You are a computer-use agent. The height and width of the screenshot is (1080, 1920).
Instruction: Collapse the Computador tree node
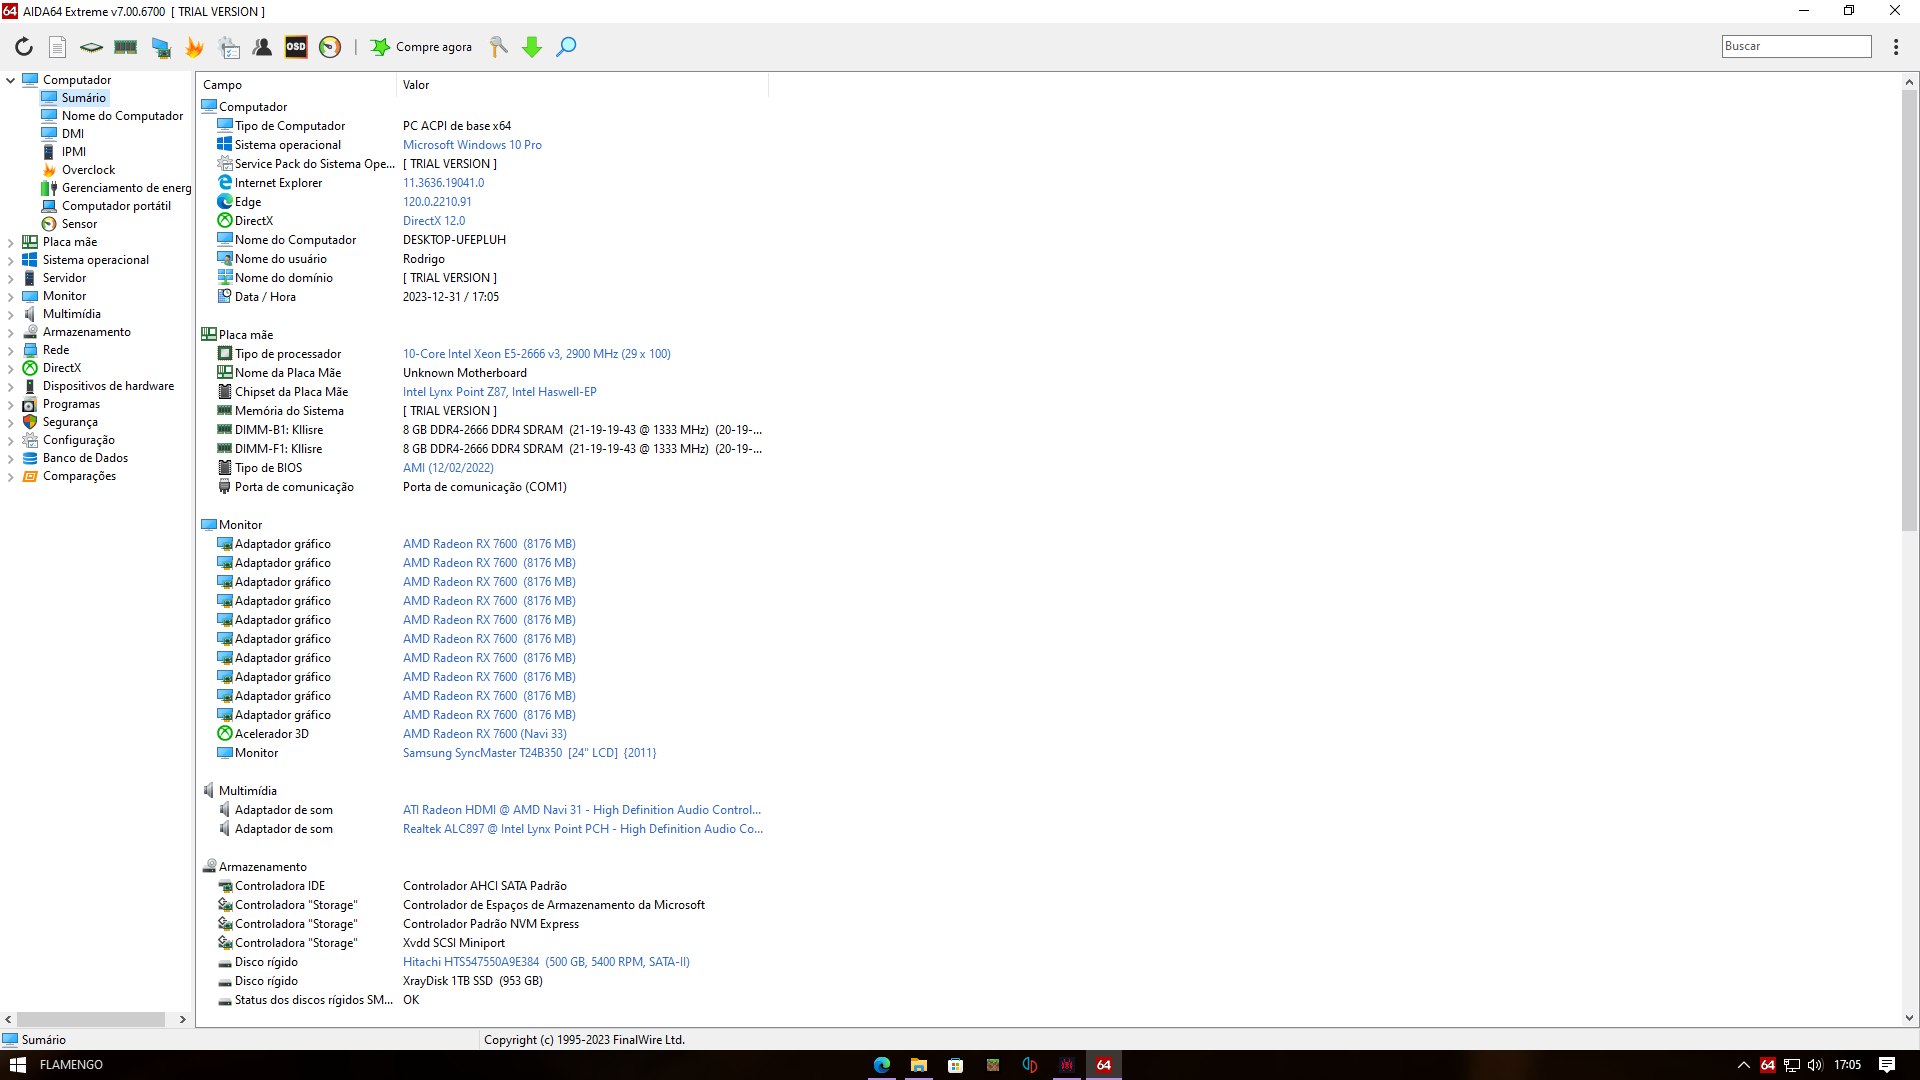click(10, 80)
